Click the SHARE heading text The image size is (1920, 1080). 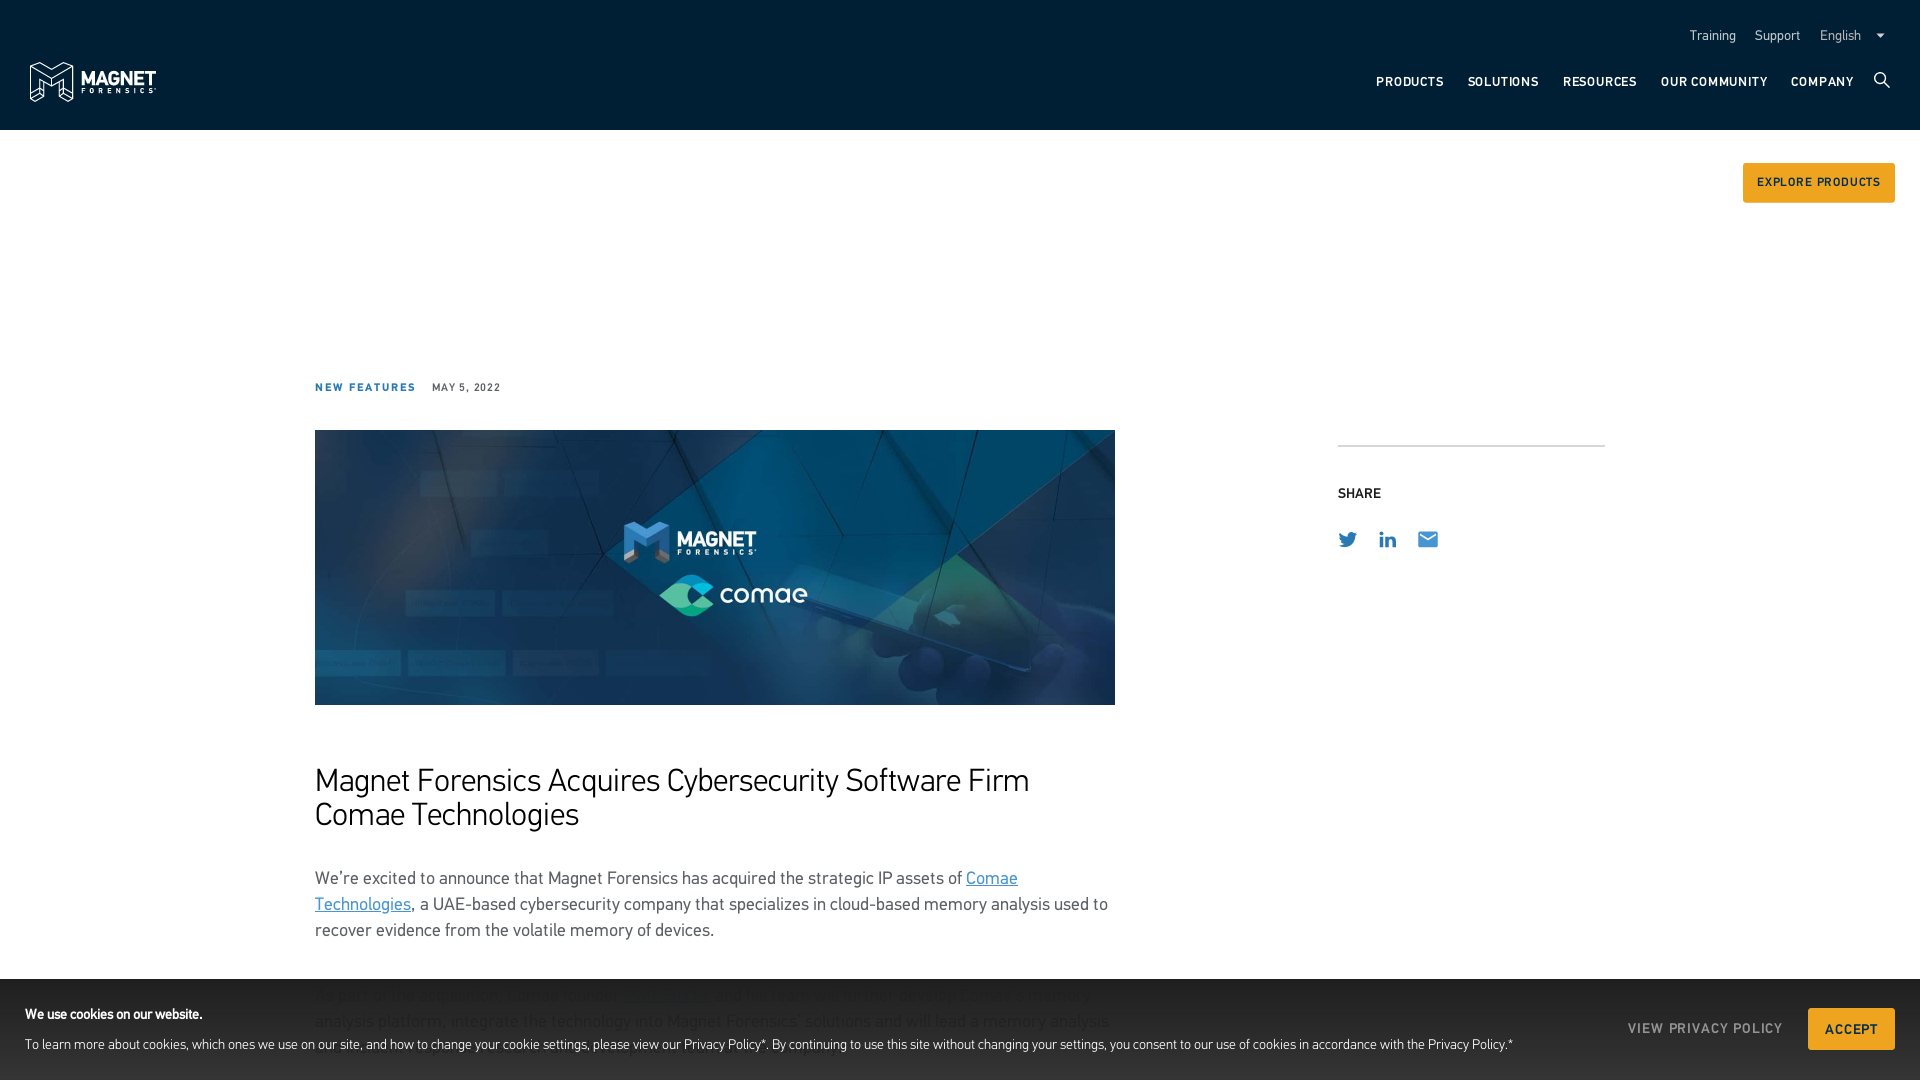1359,494
